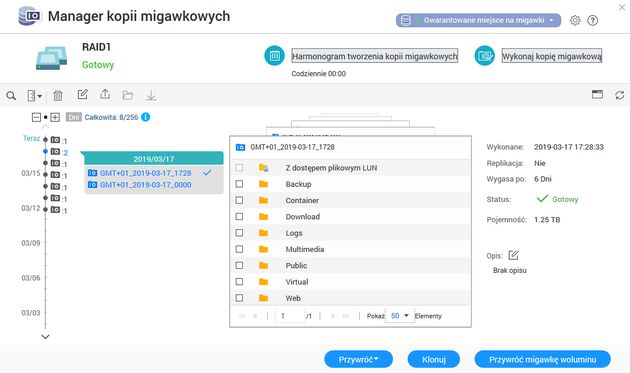The width and height of the screenshot is (630, 373).
Task: Open the search magnifier in toolbar
Action: click(11, 96)
